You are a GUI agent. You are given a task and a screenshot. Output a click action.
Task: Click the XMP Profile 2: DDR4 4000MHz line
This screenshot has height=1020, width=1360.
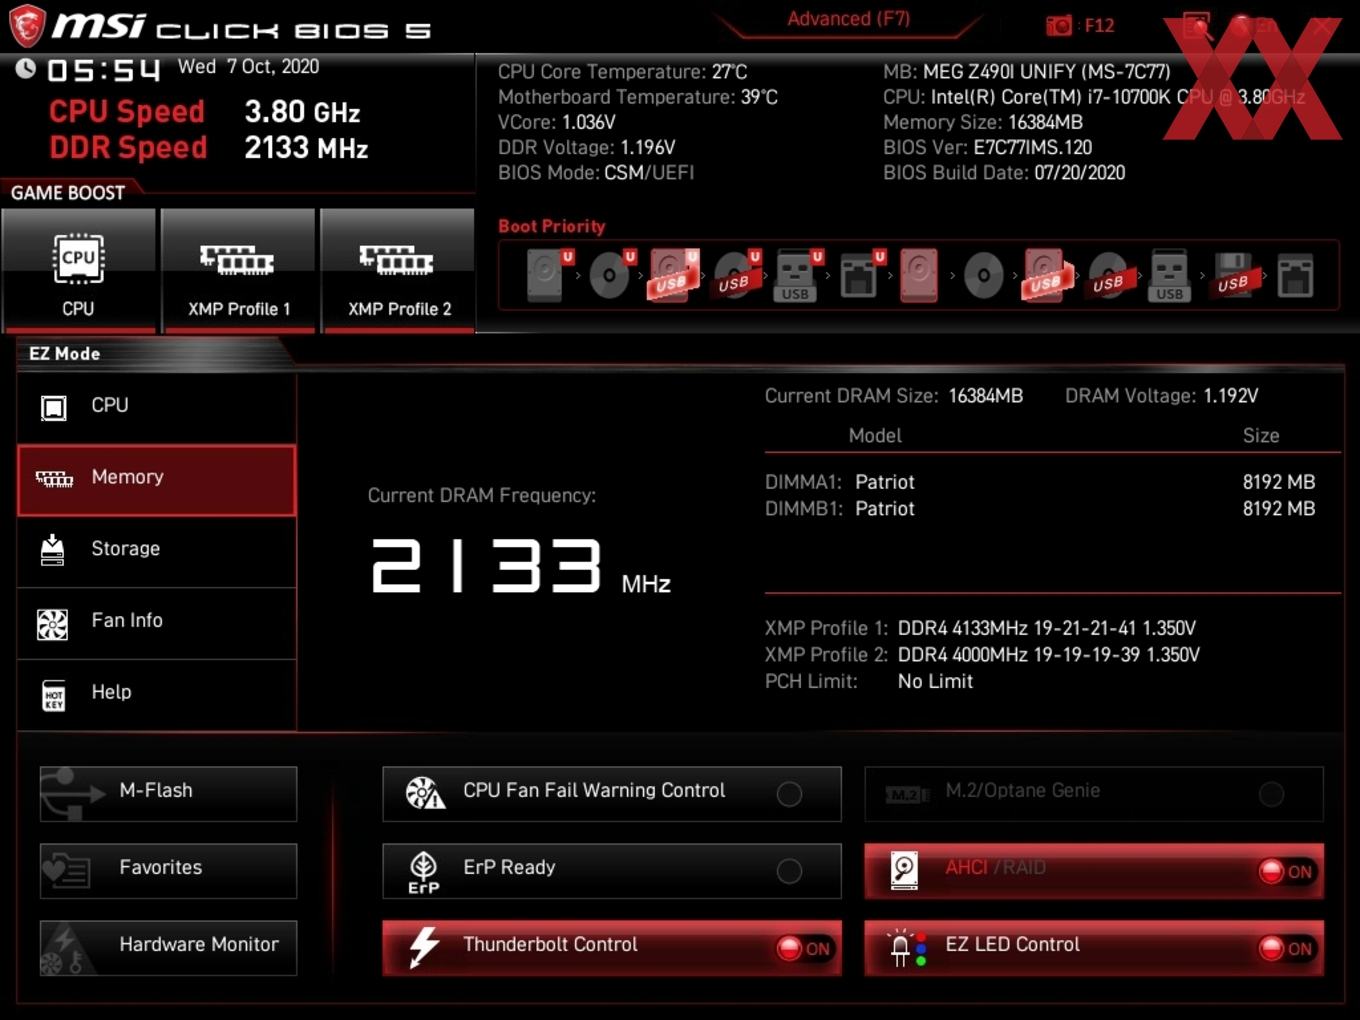(x=982, y=655)
